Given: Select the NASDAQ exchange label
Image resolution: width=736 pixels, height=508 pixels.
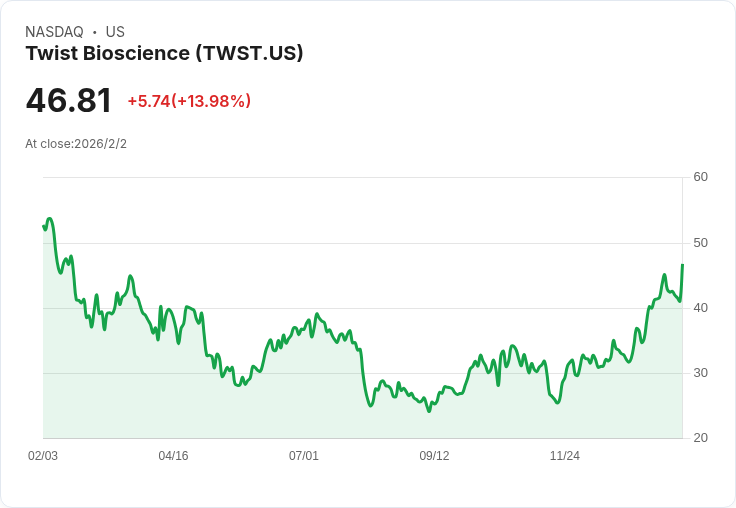Looking at the screenshot, I should click(x=54, y=32).
